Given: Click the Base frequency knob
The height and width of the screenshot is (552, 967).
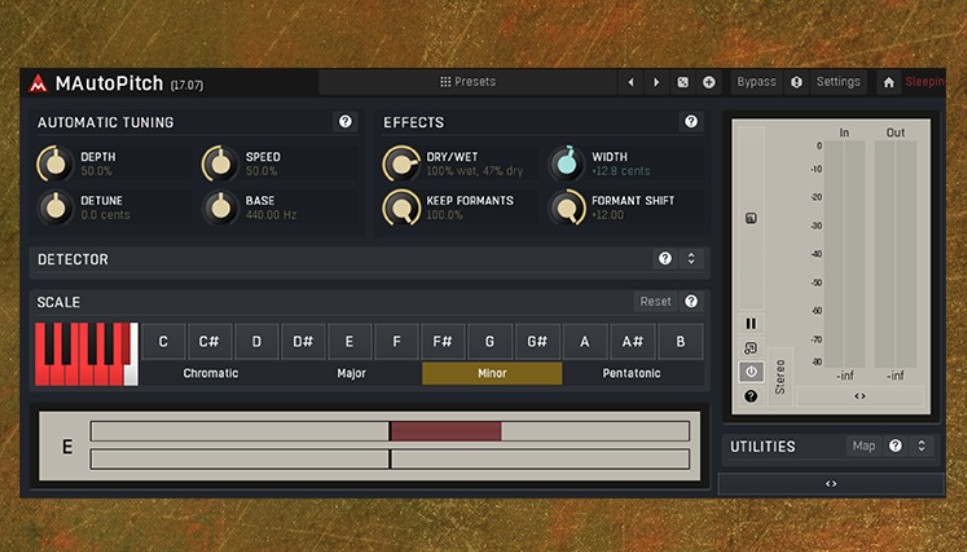Looking at the screenshot, I should point(220,208).
